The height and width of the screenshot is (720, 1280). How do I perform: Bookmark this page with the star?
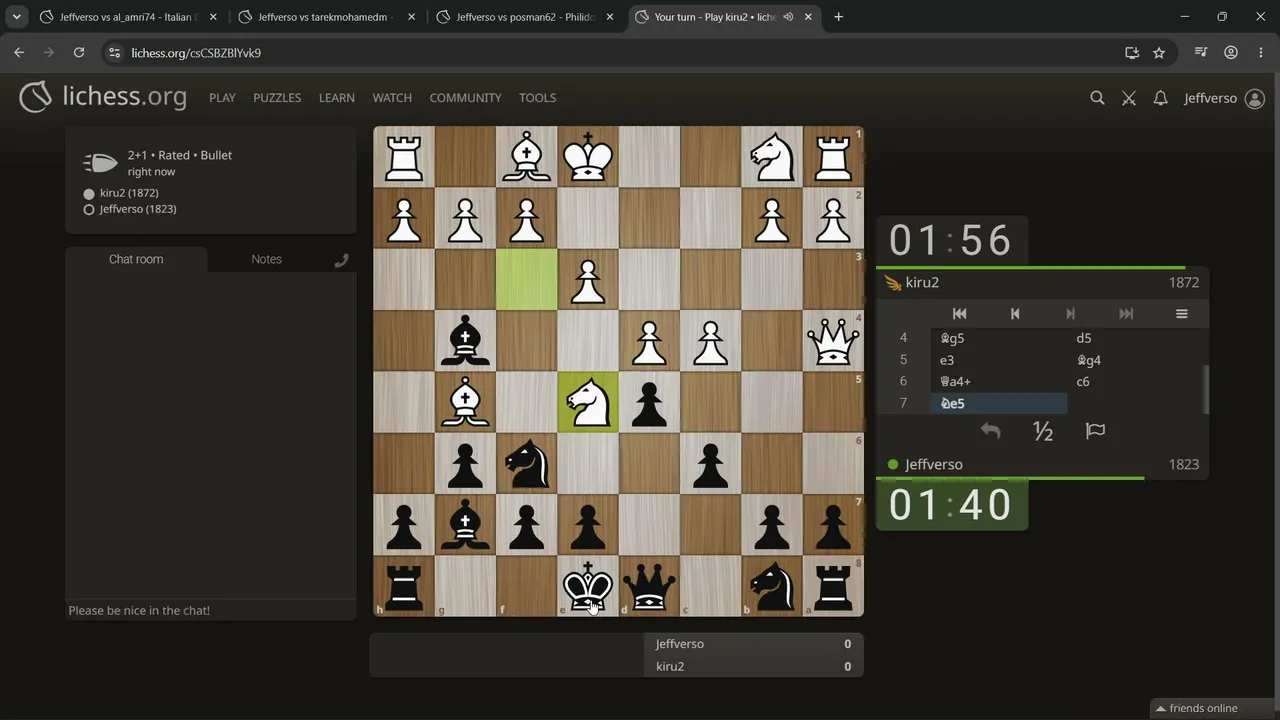[1159, 53]
